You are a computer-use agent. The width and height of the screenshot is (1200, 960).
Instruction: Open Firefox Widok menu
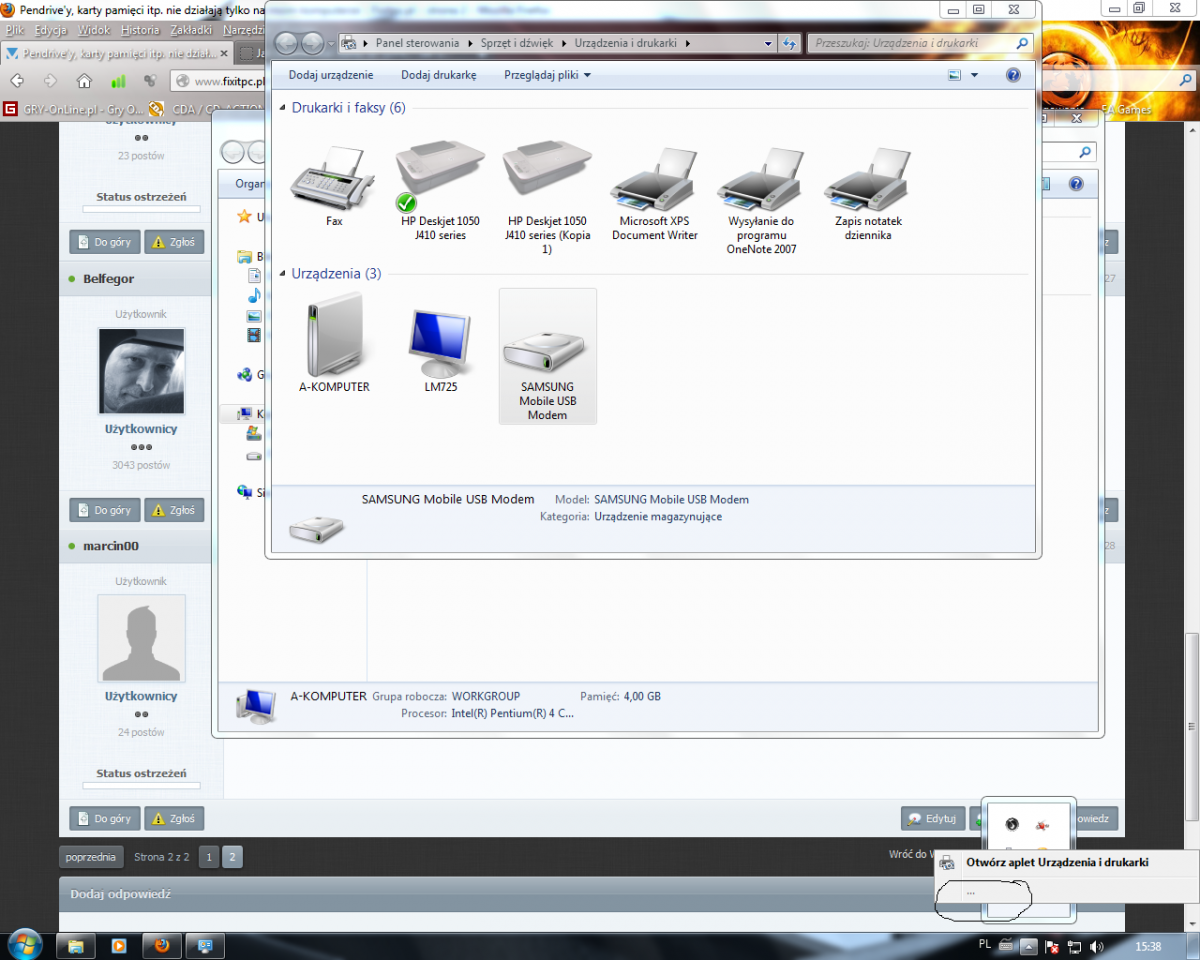[94, 30]
